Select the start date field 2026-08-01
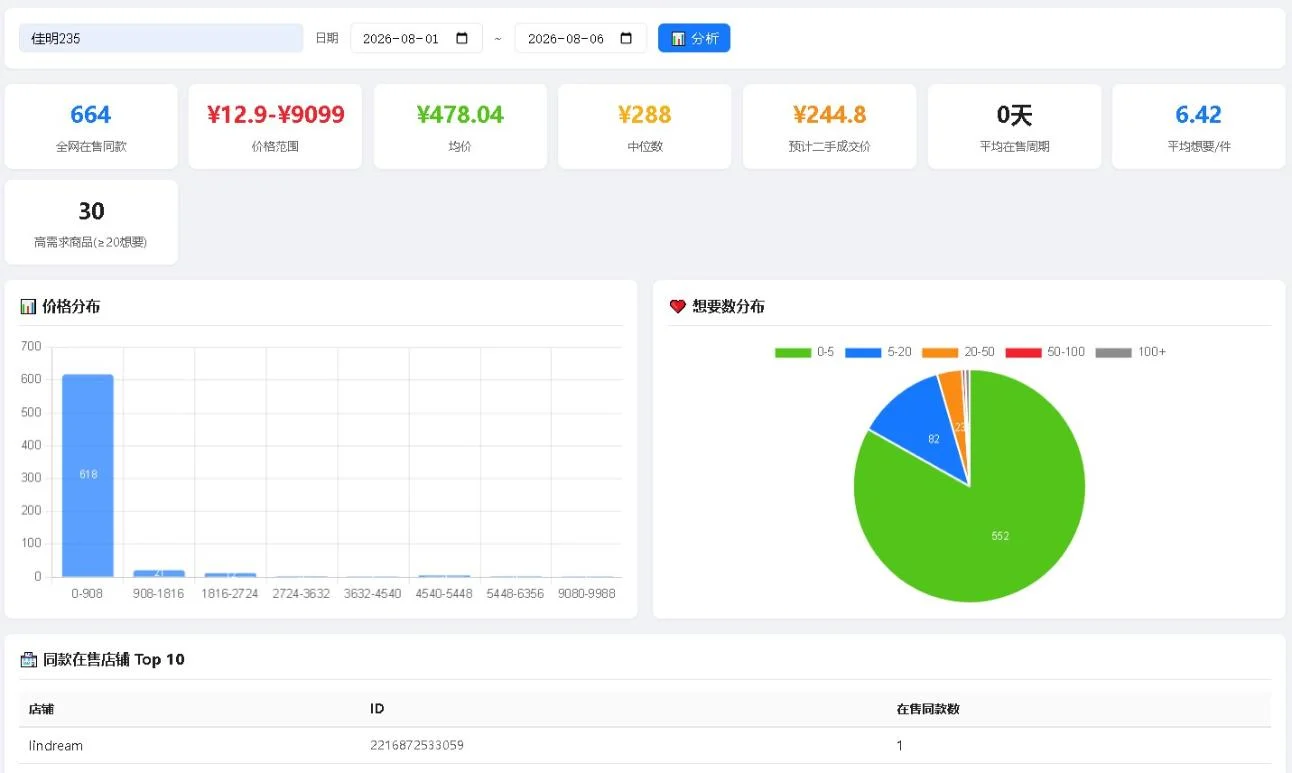 [416, 38]
